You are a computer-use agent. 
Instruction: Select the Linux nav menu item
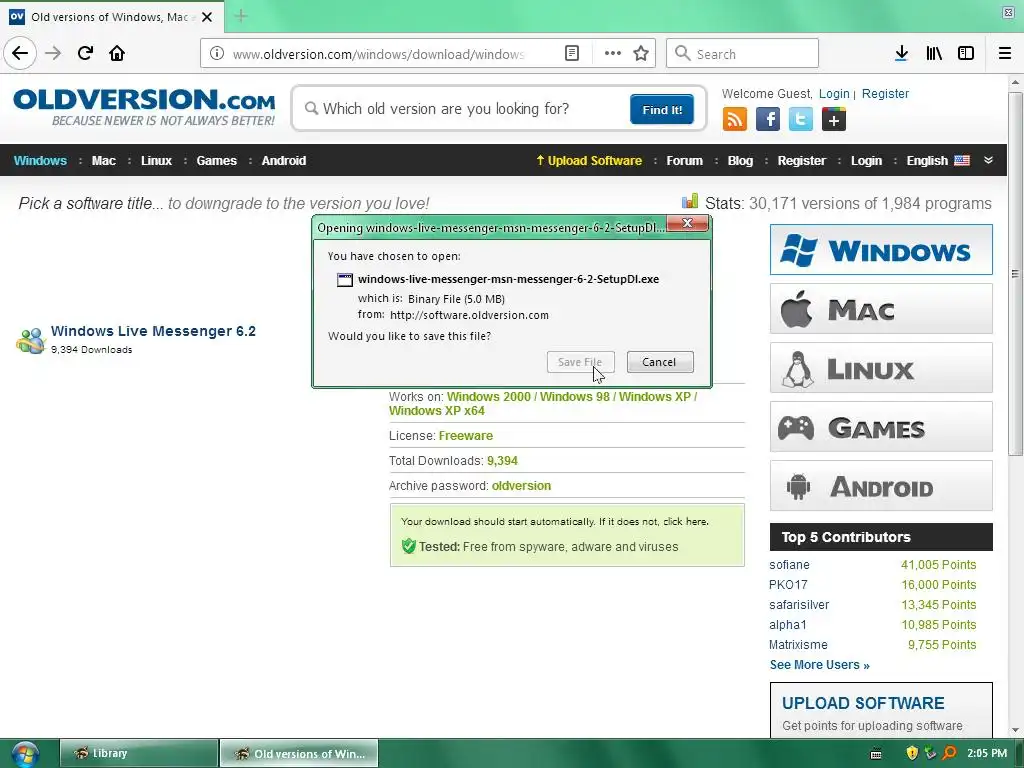156,161
